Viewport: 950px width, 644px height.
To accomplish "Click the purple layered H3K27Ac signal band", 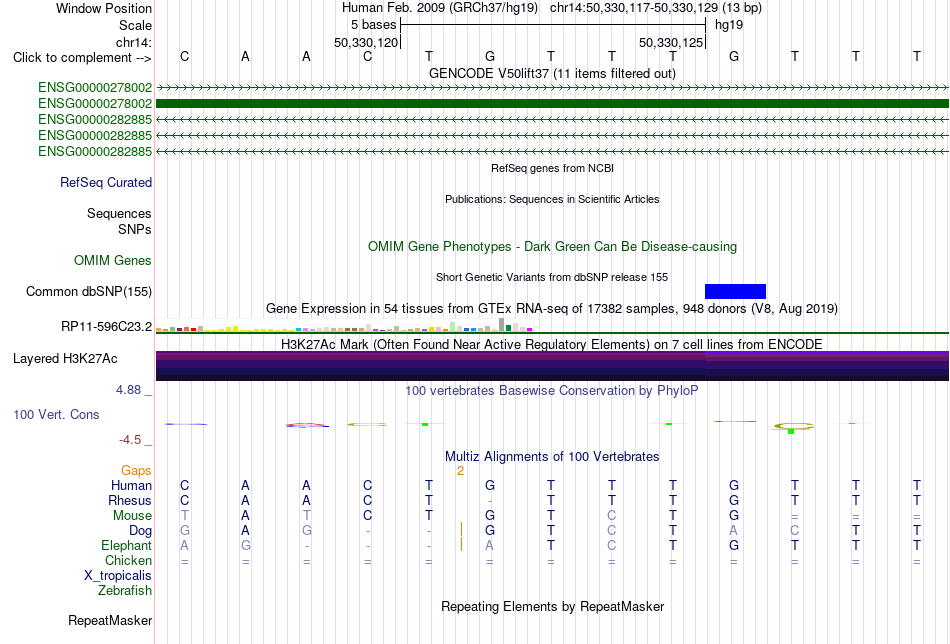I will coord(552,365).
